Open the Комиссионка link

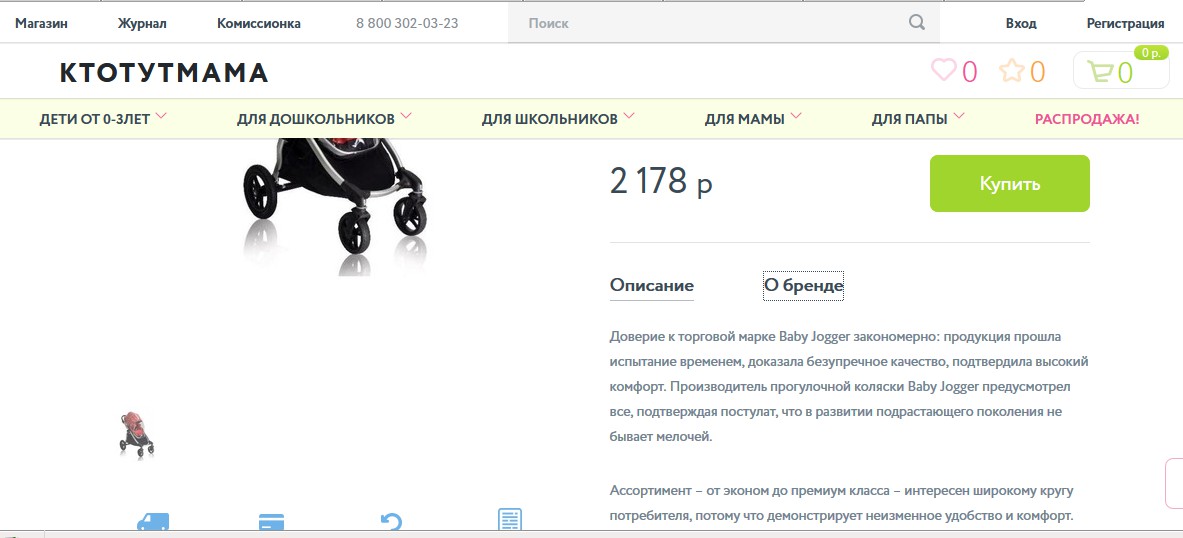click(x=259, y=23)
